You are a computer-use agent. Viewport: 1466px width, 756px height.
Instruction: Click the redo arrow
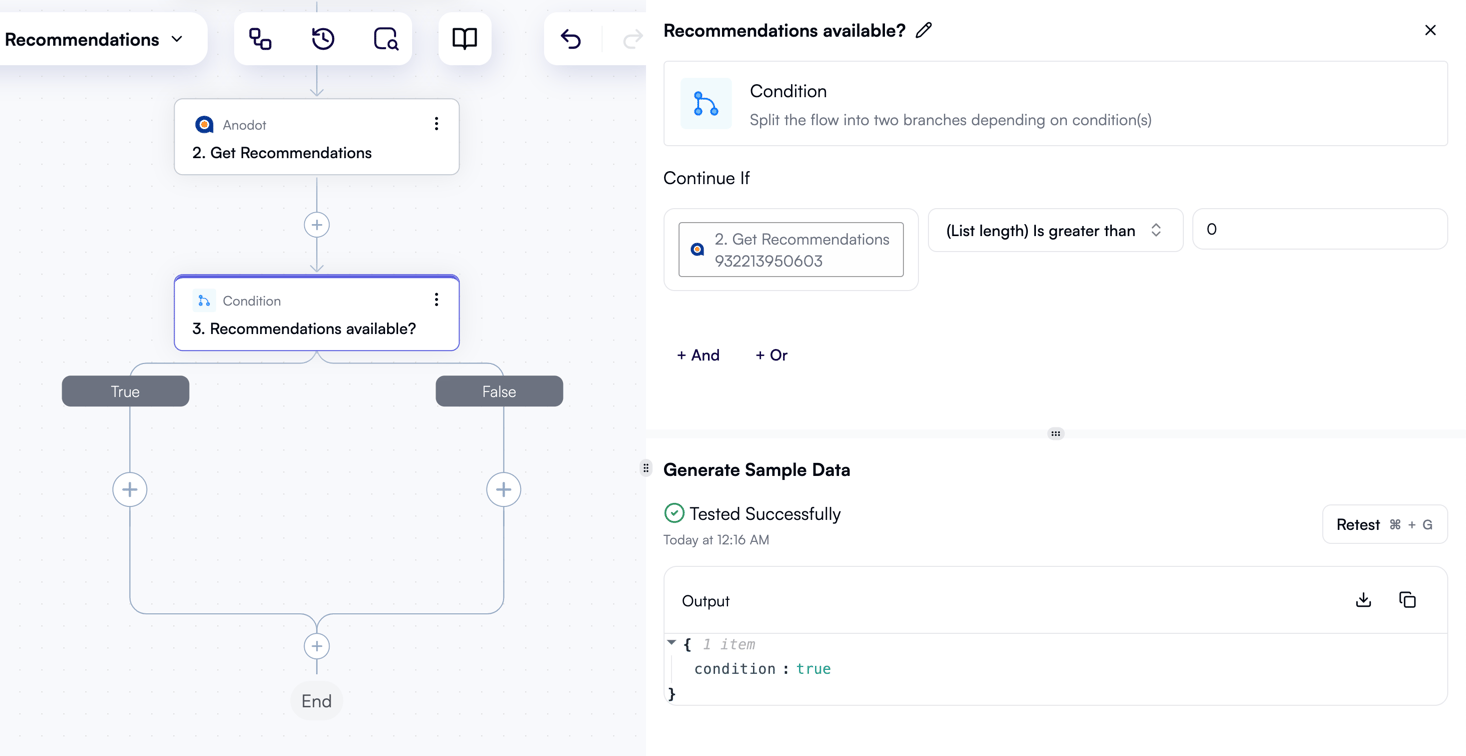[x=632, y=39]
